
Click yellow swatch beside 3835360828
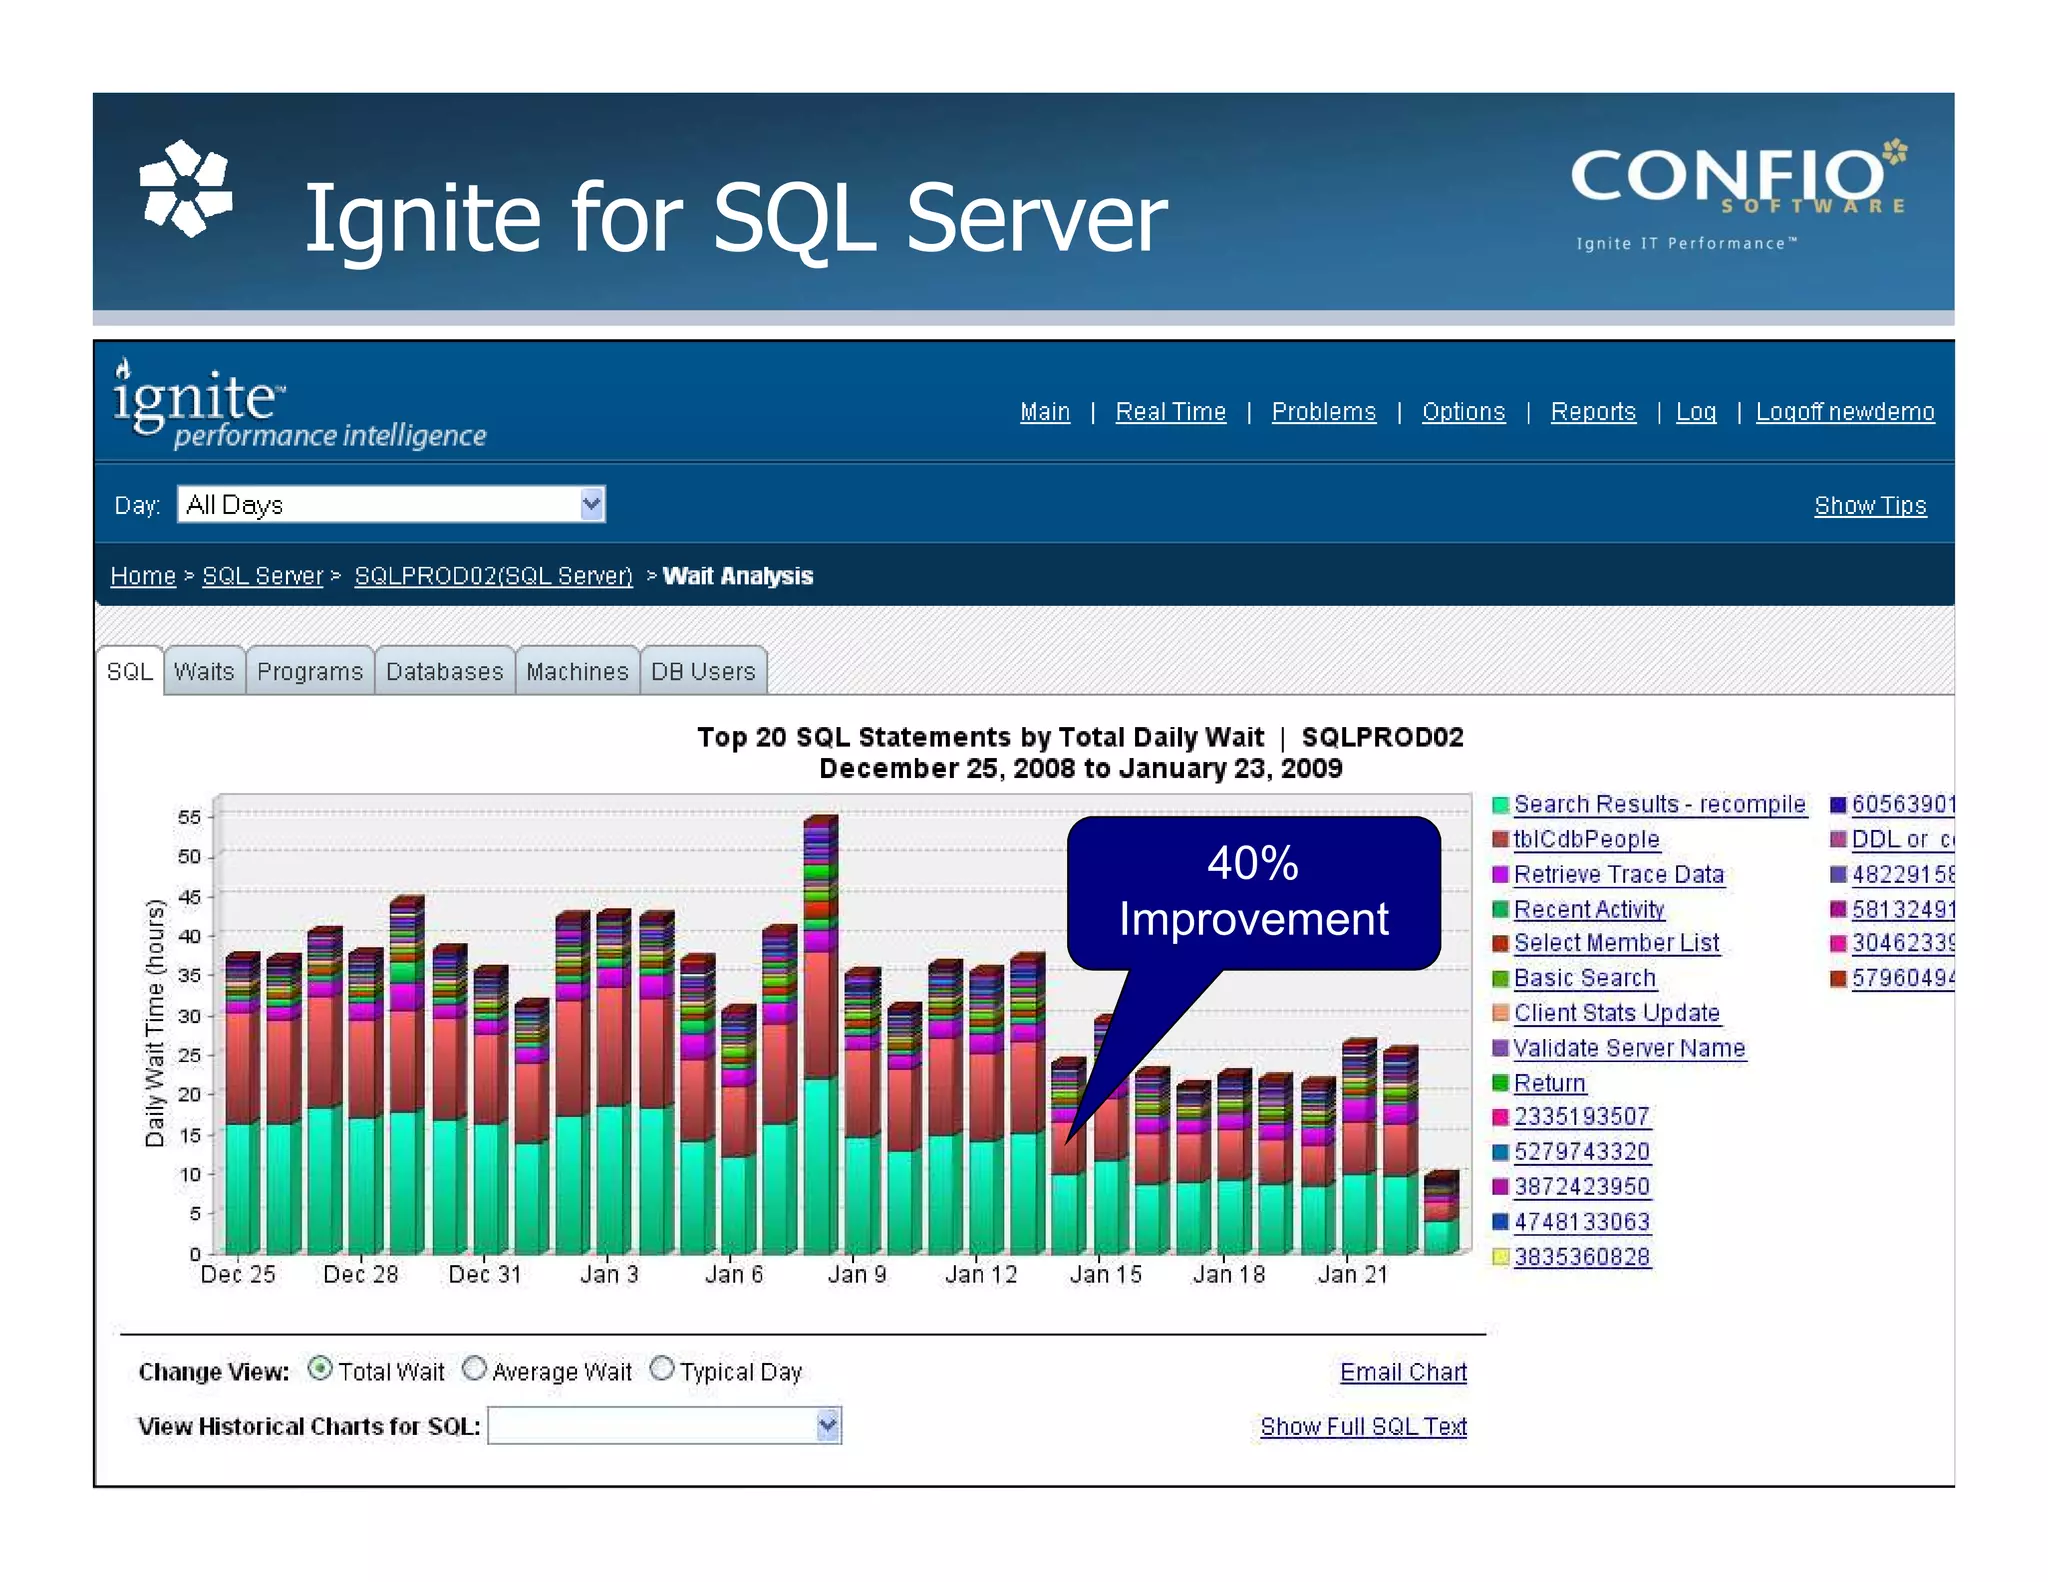pyautogui.click(x=1500, y=1257)
